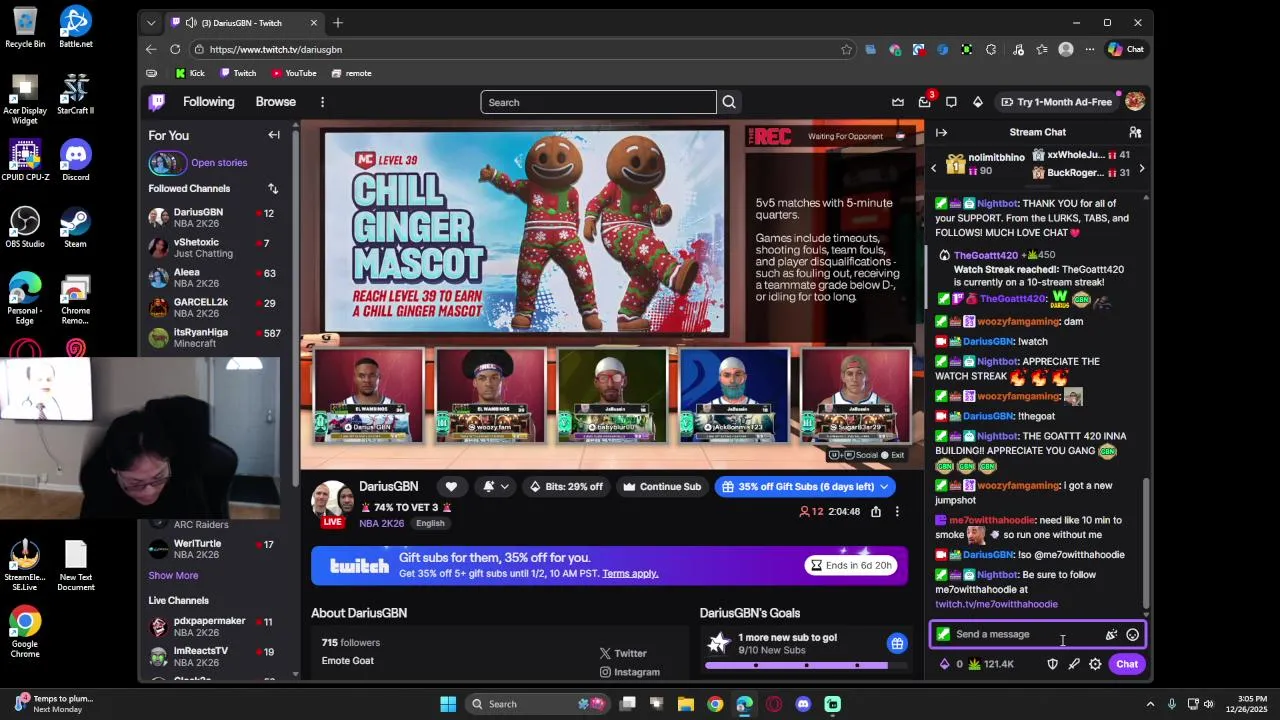Click the NBA 2K26 category link under streamer name
Screen dimensions: 1280x720
coord(382,523)
